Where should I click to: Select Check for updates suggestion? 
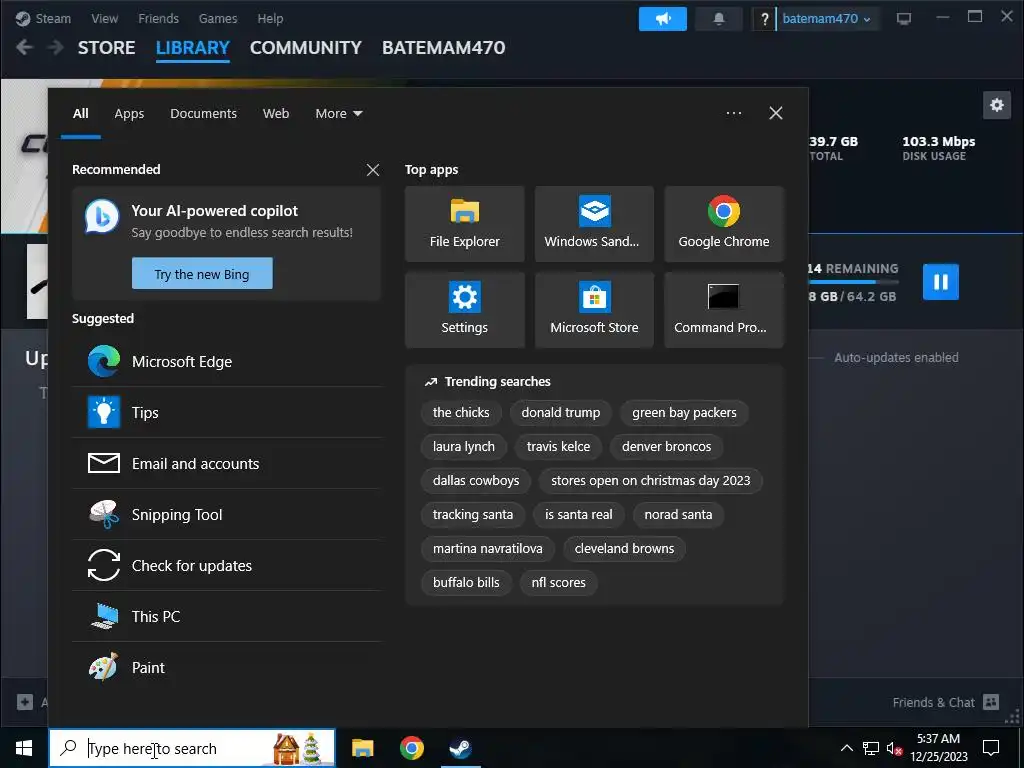(x=227, y=566)
